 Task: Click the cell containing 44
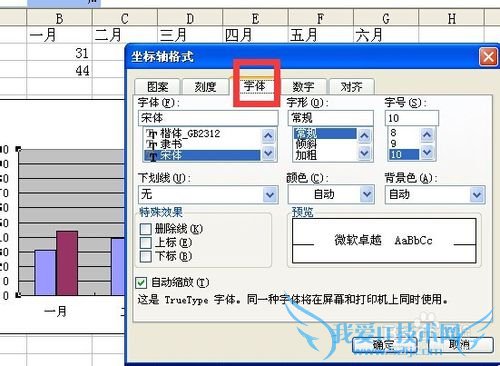click(x=59, y=70)
